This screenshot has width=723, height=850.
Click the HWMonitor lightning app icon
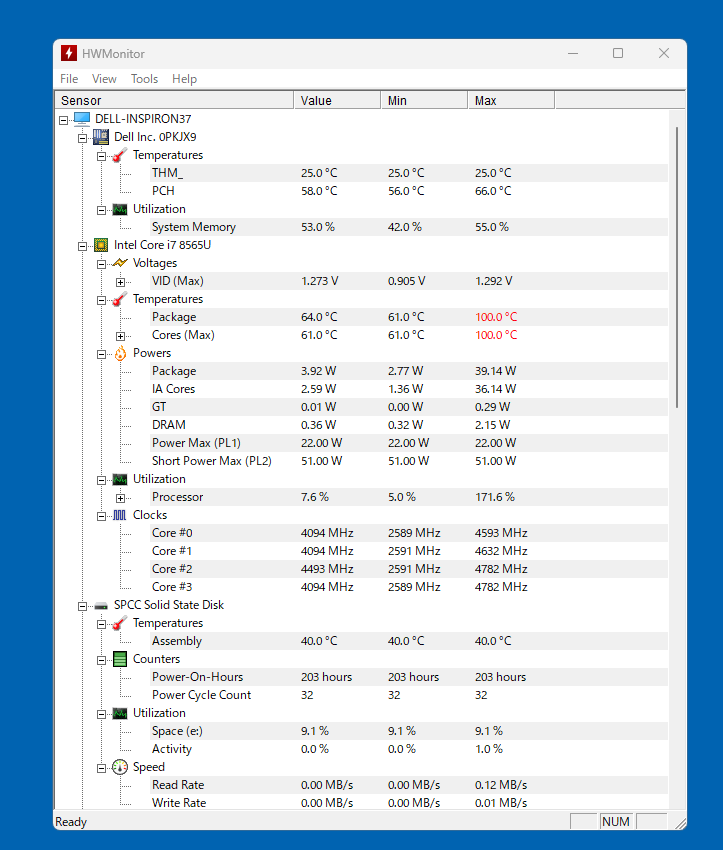[x=69, y=53]
